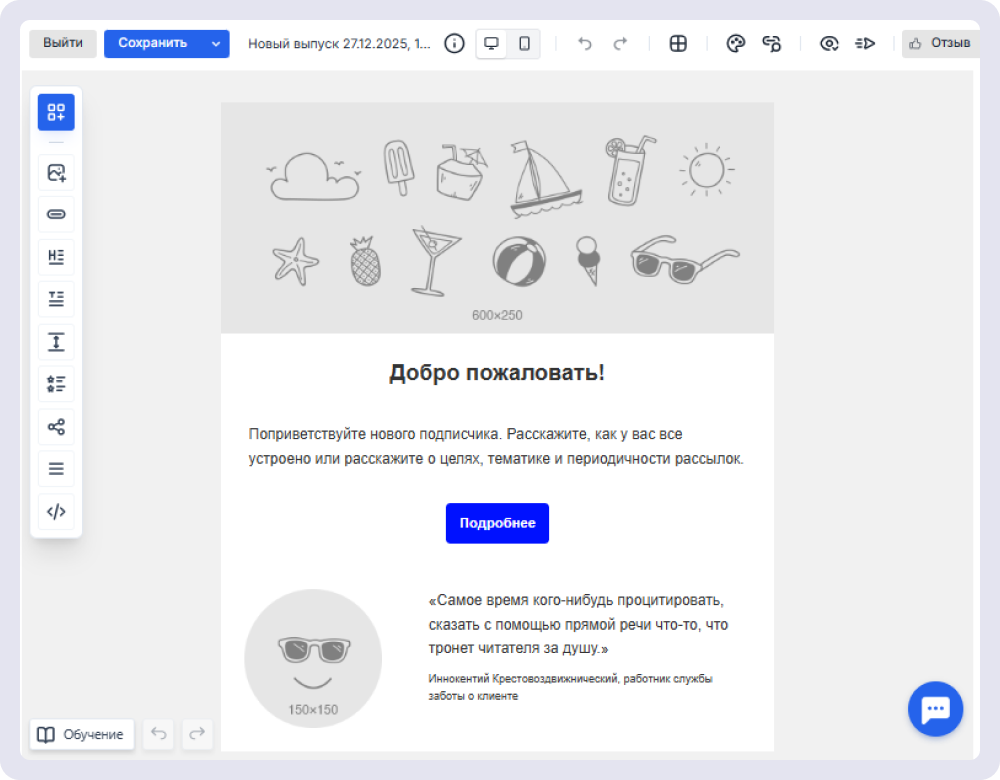This screenshot has height=780, width=1000.
Task: Open the Отзыв feedback button
Action: tap(939, 43)
